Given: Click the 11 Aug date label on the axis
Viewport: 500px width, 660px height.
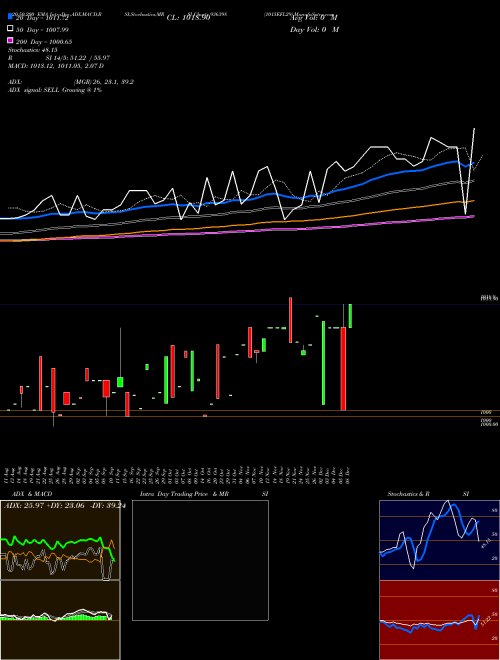Looking at the screenshot, I should click(x=7, y=475).
